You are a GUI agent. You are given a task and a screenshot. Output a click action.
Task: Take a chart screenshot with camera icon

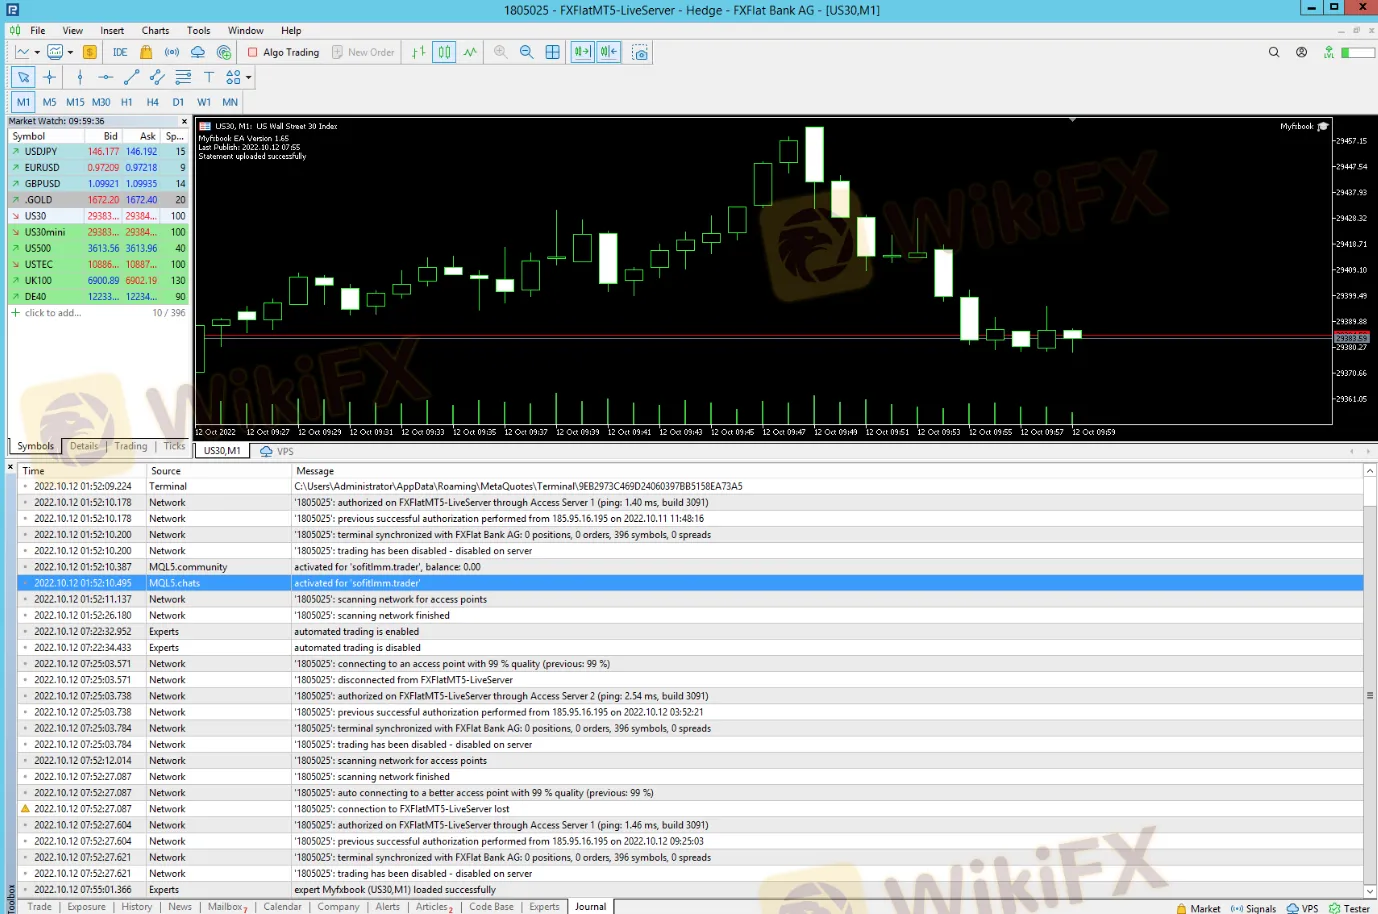(641, 52)
